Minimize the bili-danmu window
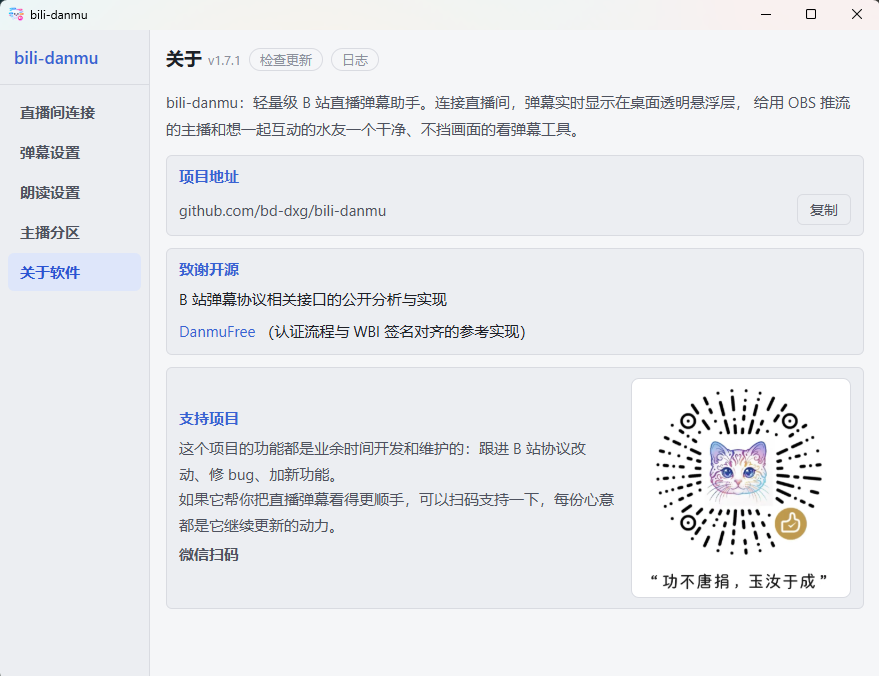879x676 pixels. [766, 15]
